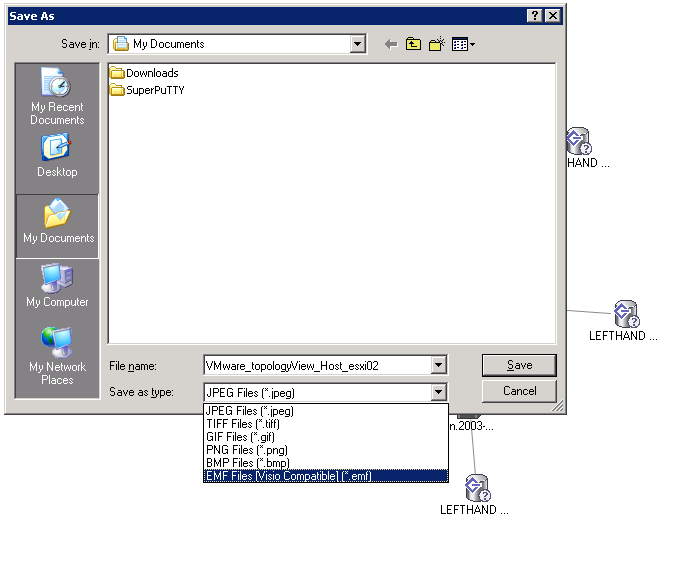This screenshot has width=689, height=570.
Task: Choose PNG Files (*.png) format
Action: click(x=246, y=450)
